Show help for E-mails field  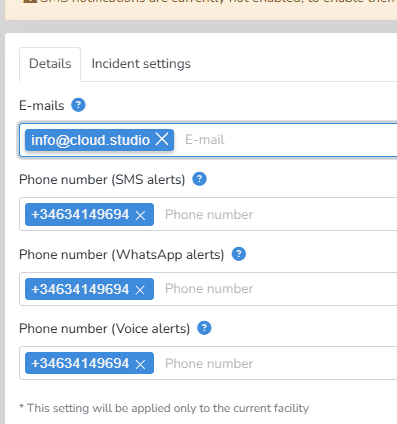(78, 105)
